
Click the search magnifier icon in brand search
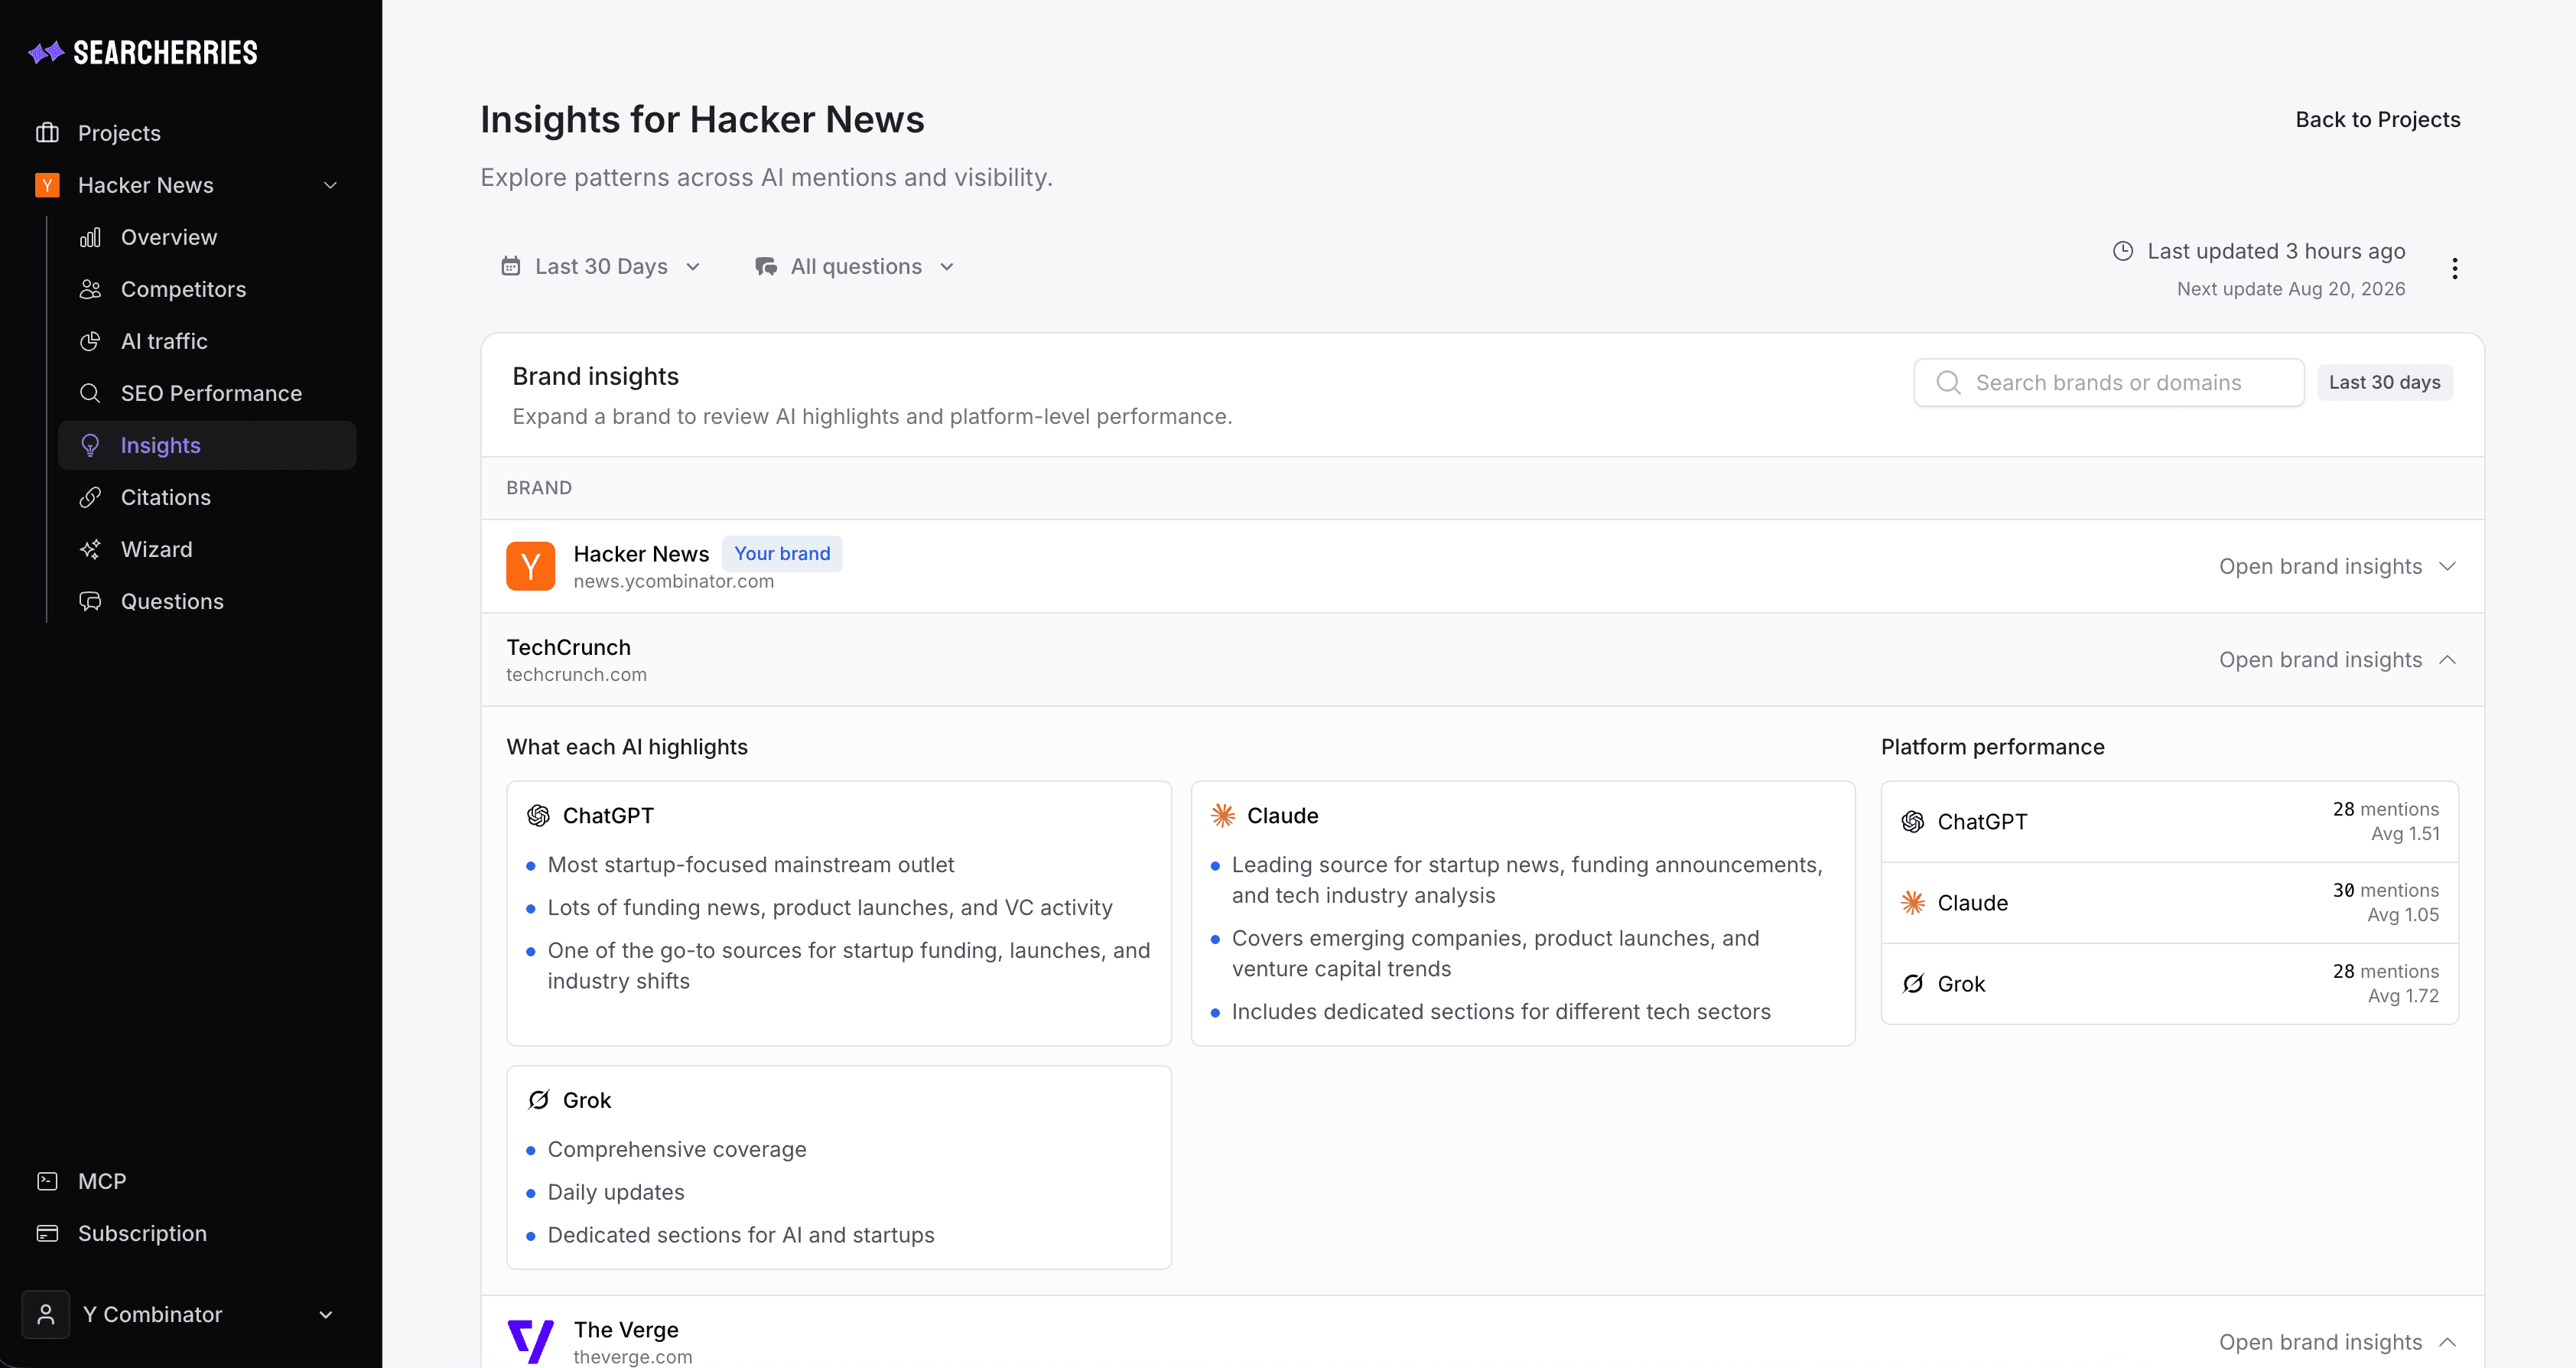point(1948,383)
